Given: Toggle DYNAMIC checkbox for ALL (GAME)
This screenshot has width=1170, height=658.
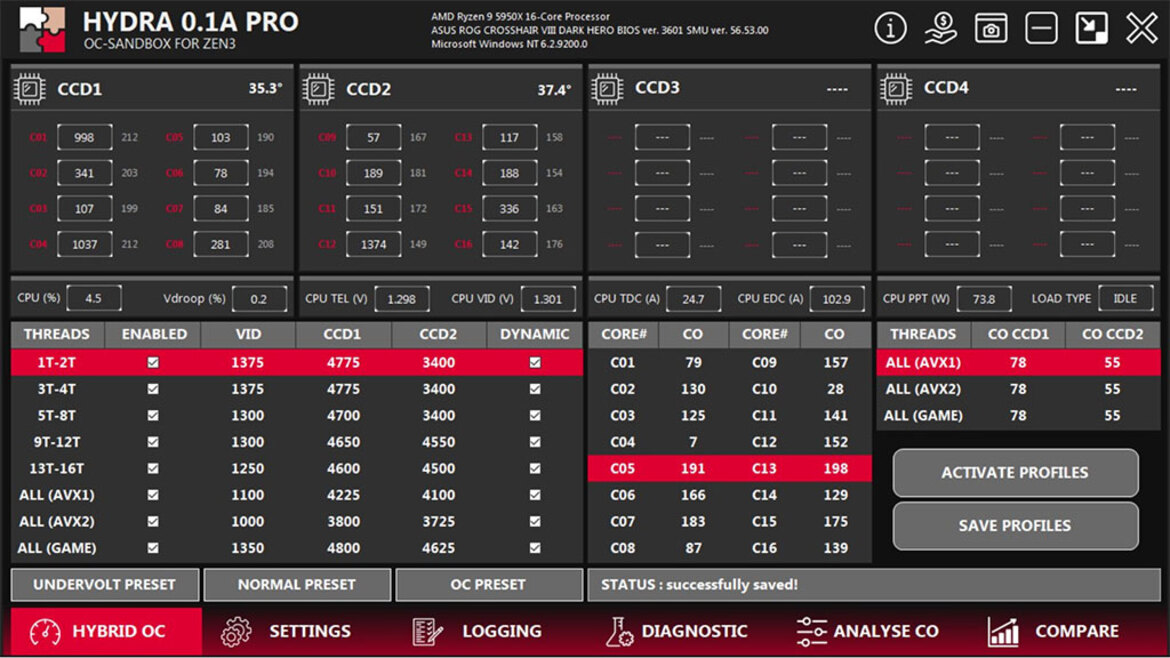Looking at the screenshot, I should click(535, 548).
